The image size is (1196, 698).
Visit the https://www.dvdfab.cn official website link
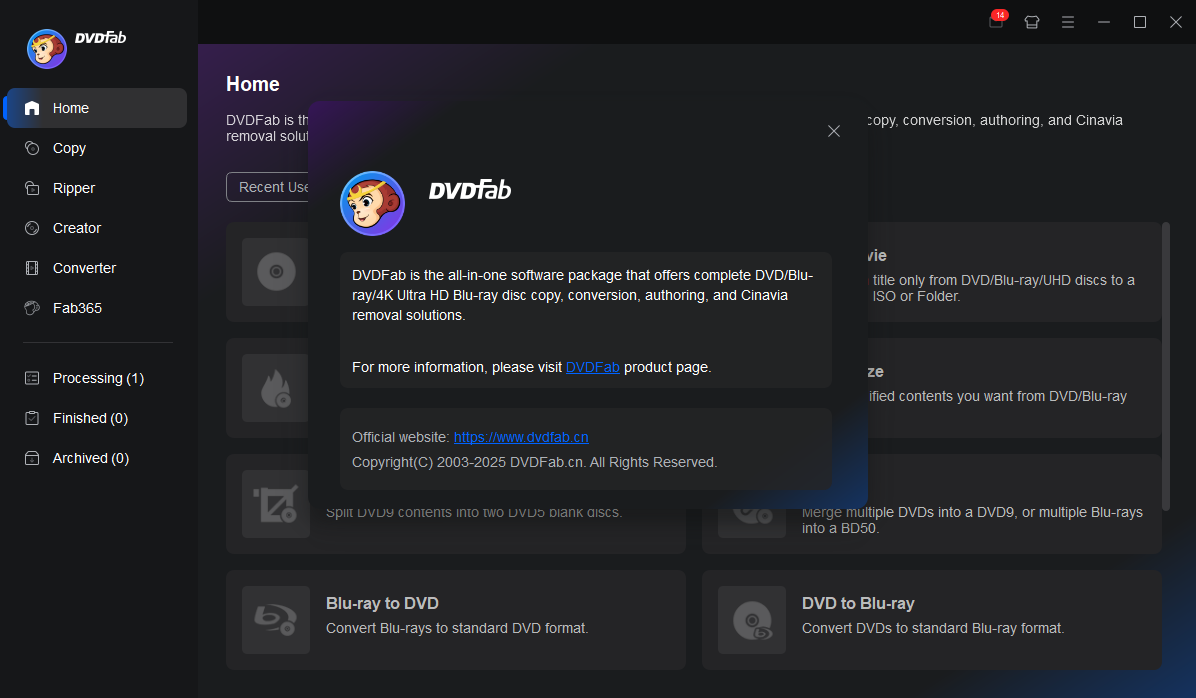point(521,437)
